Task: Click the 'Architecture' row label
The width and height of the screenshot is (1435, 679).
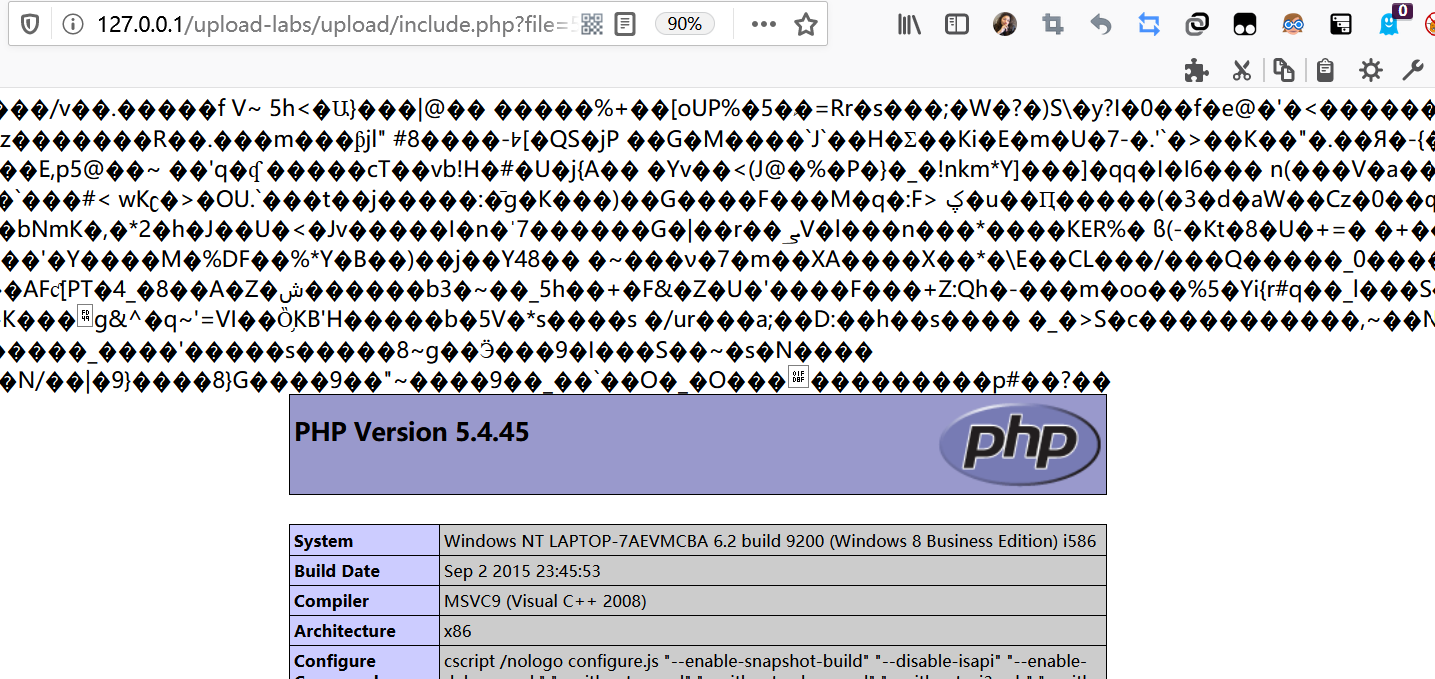Action: pyautogui.click(x=345, y=631)
